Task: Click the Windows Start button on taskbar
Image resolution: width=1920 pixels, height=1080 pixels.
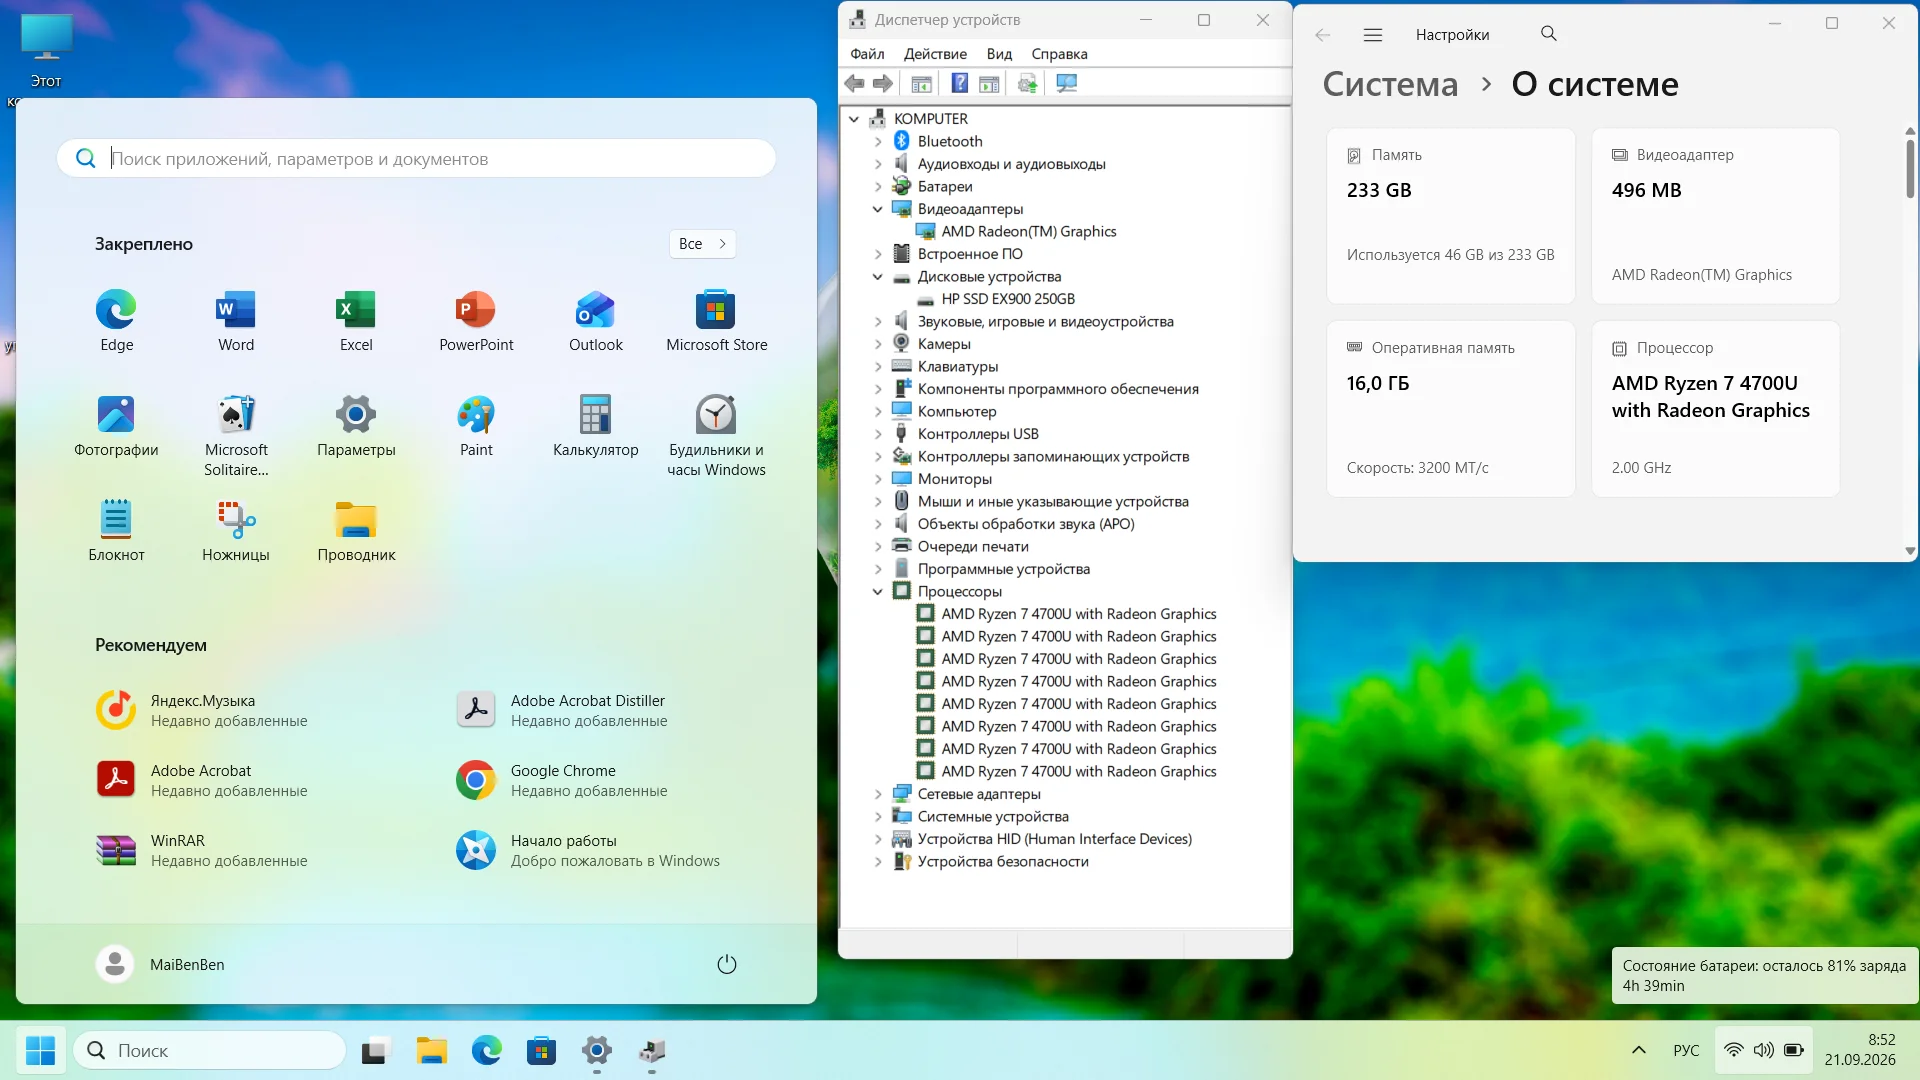Action: click(x=40, y=1050)
